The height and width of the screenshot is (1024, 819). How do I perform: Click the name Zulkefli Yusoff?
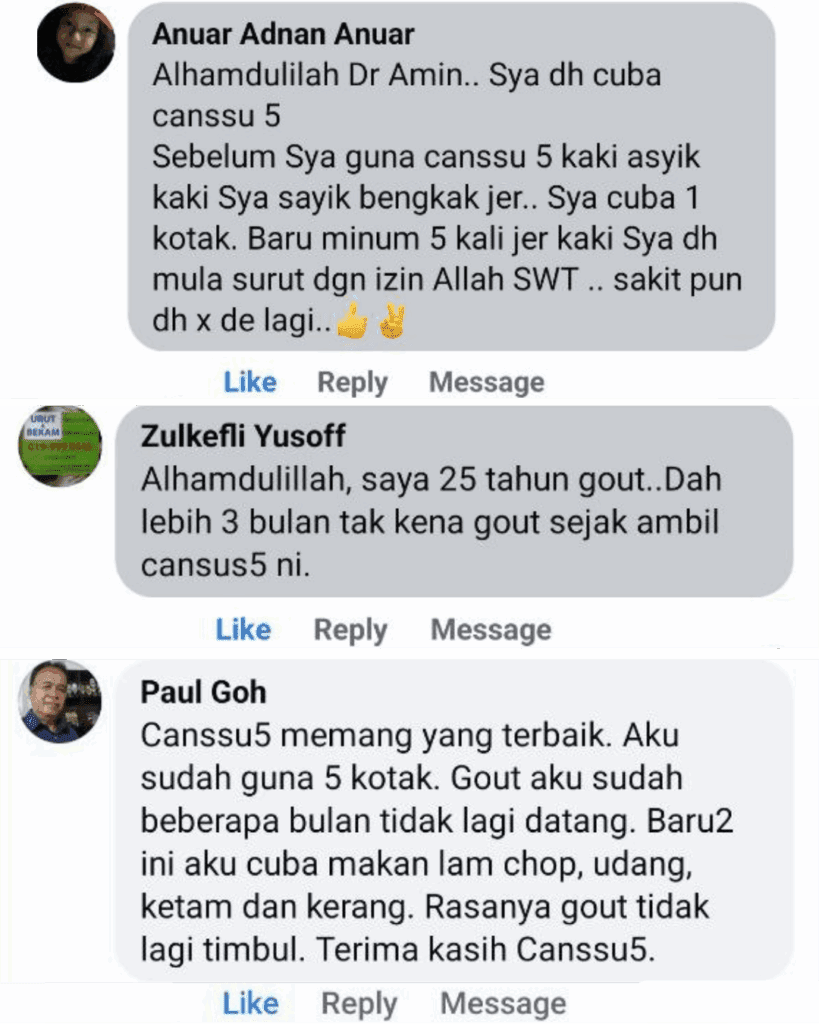click(x=243, y=436)
